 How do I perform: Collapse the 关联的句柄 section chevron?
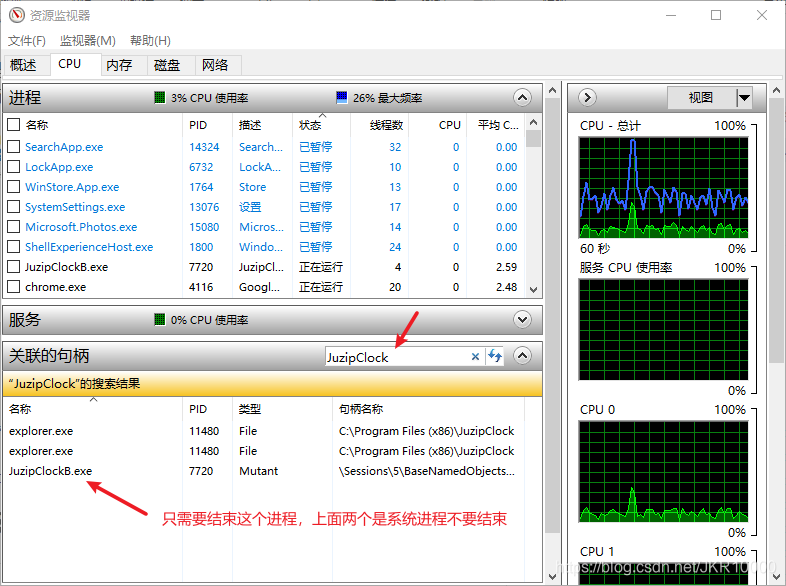point(522,355)
